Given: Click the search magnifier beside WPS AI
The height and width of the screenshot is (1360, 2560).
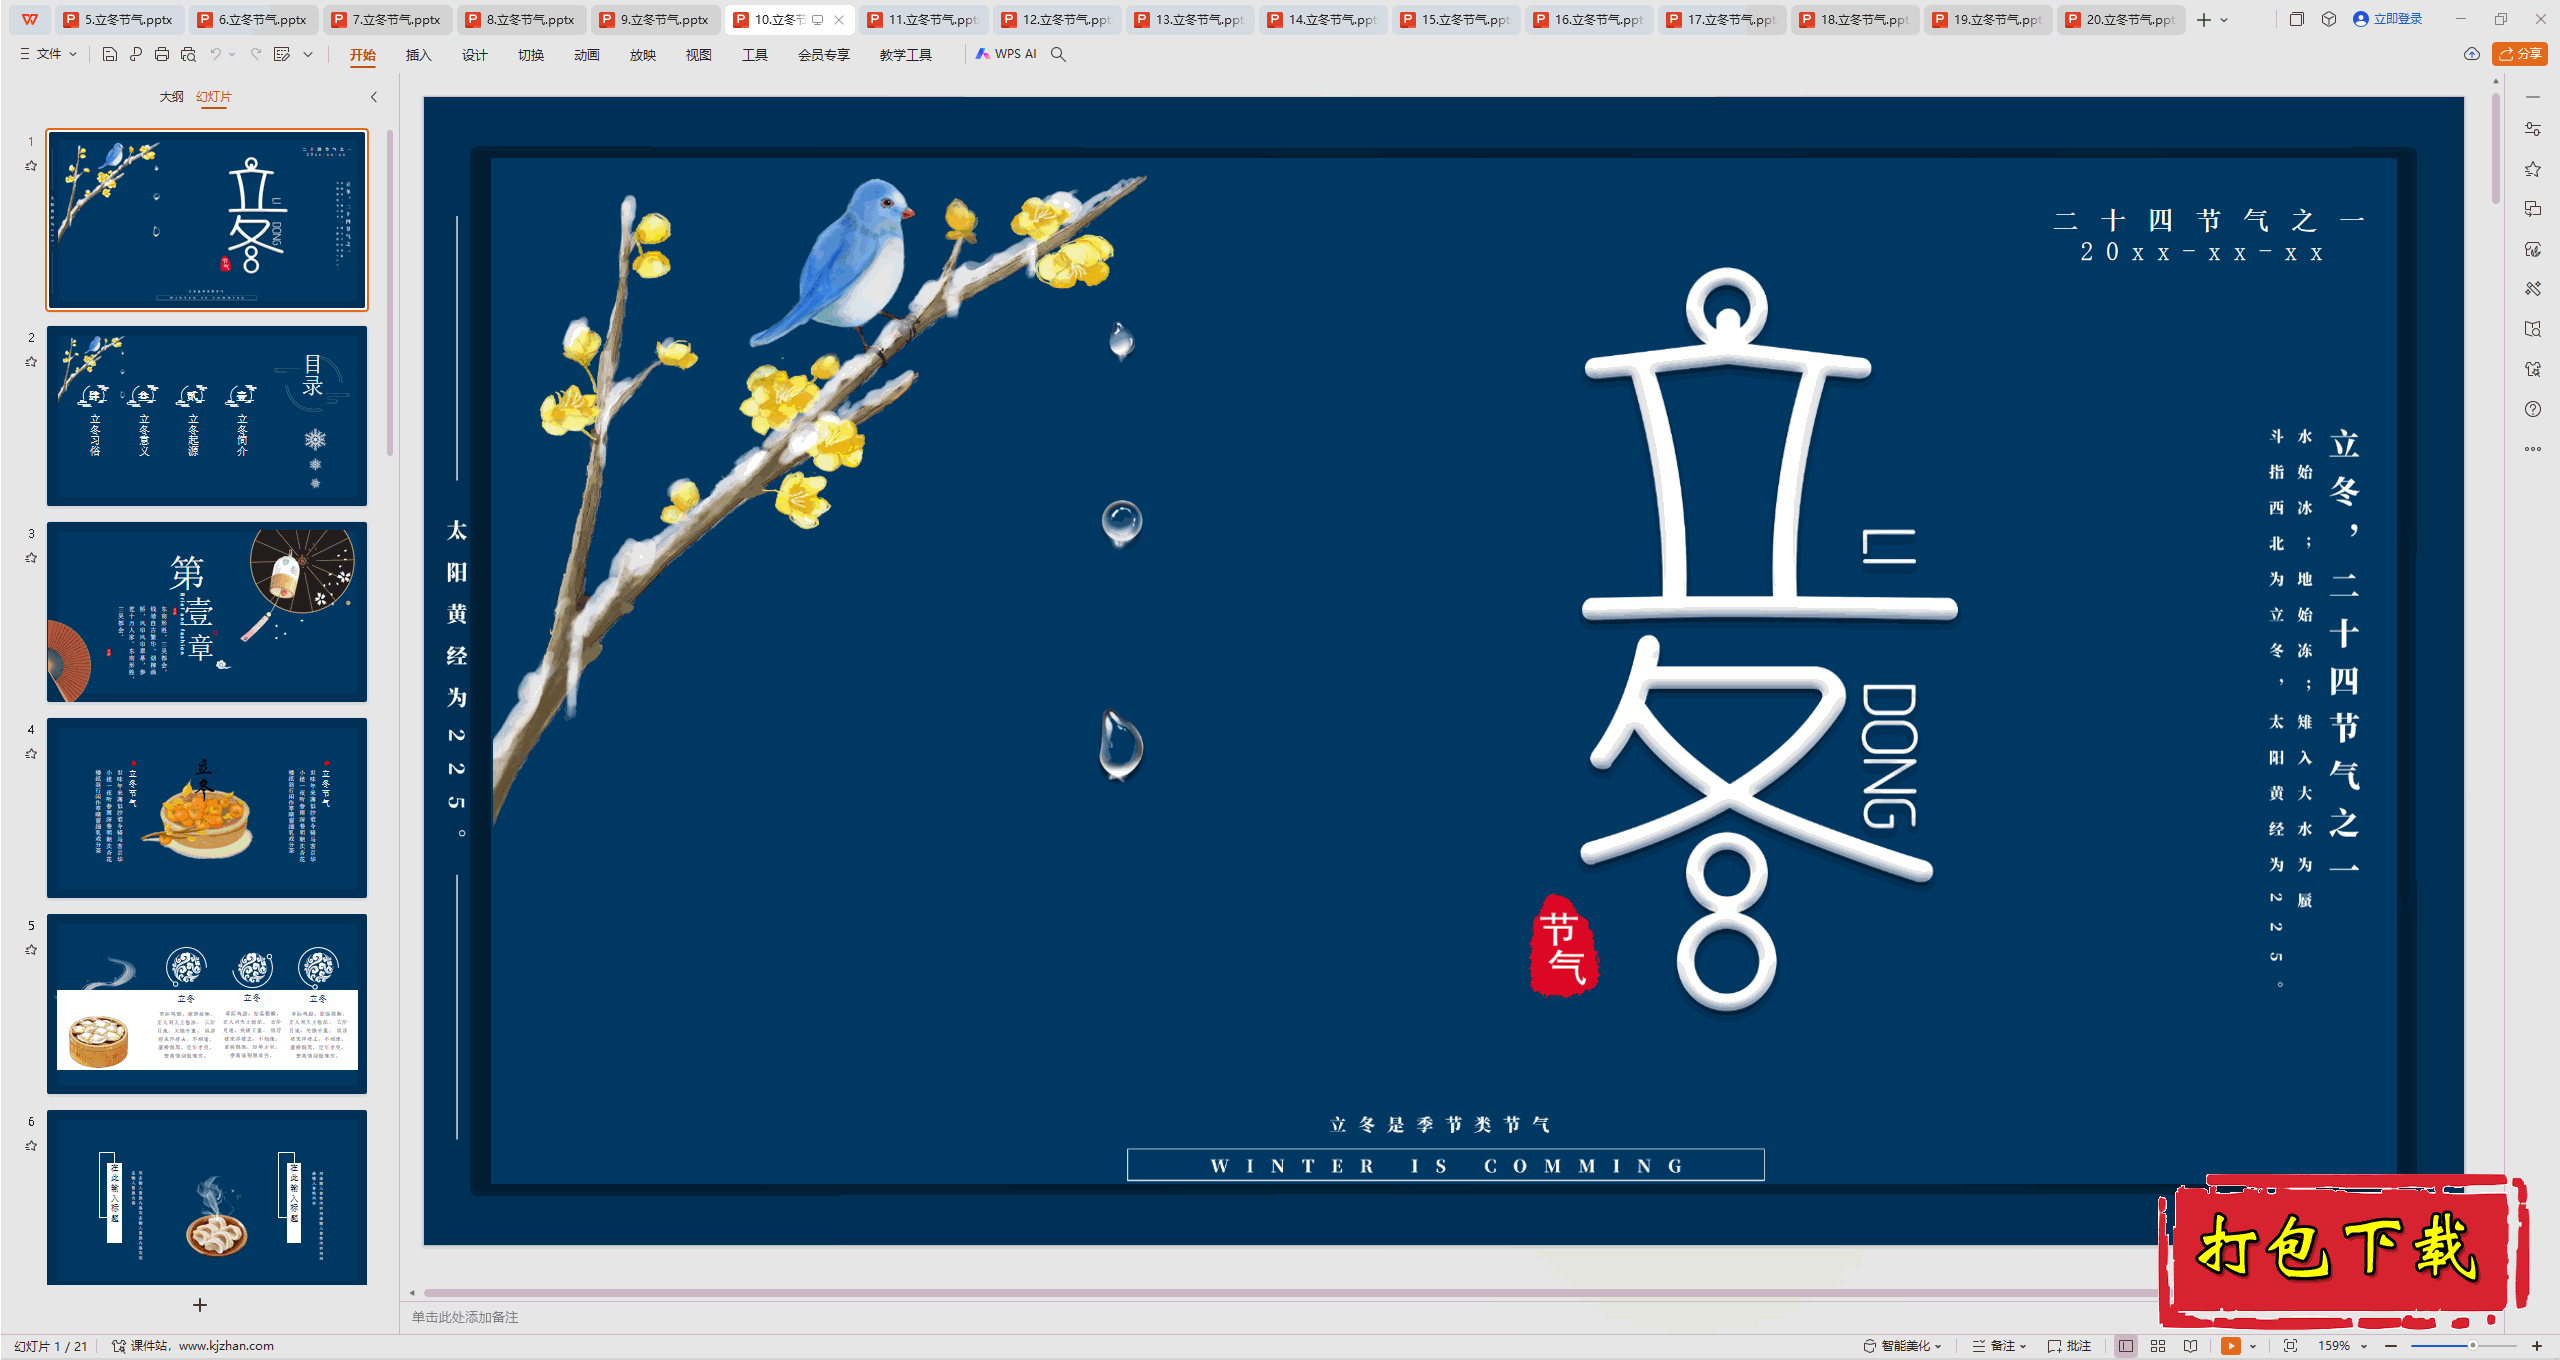Looking at the screenshot, I should (1058, 54).
